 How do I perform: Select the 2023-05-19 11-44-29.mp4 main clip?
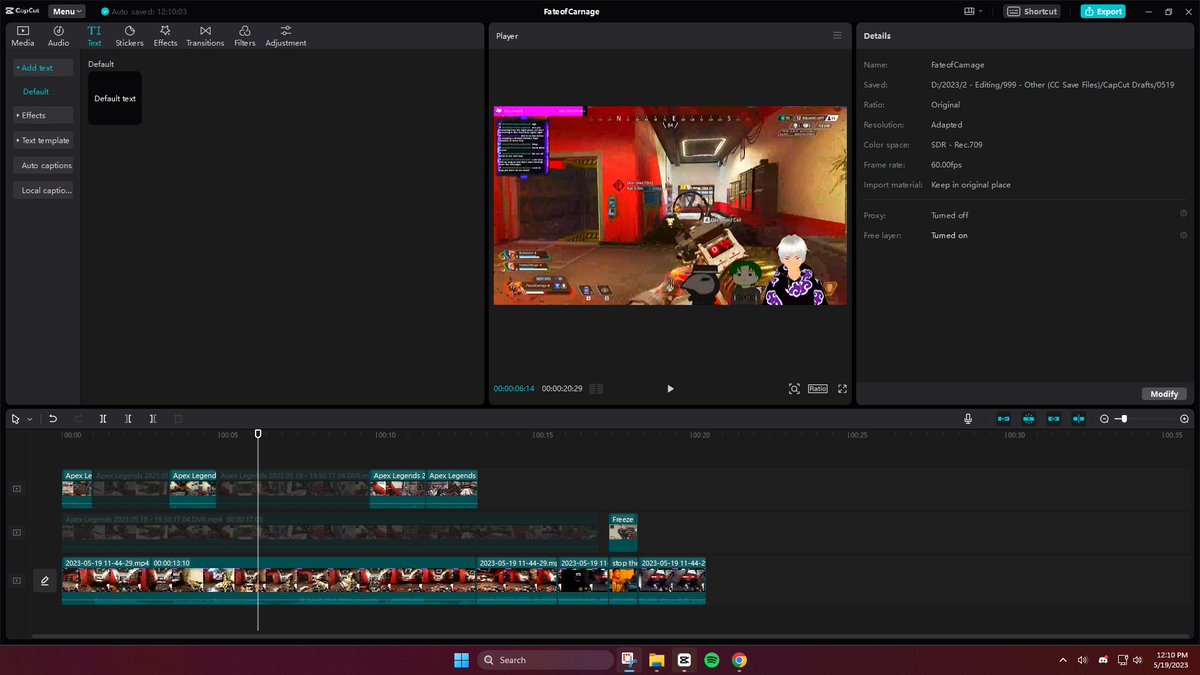click(268, 581)
